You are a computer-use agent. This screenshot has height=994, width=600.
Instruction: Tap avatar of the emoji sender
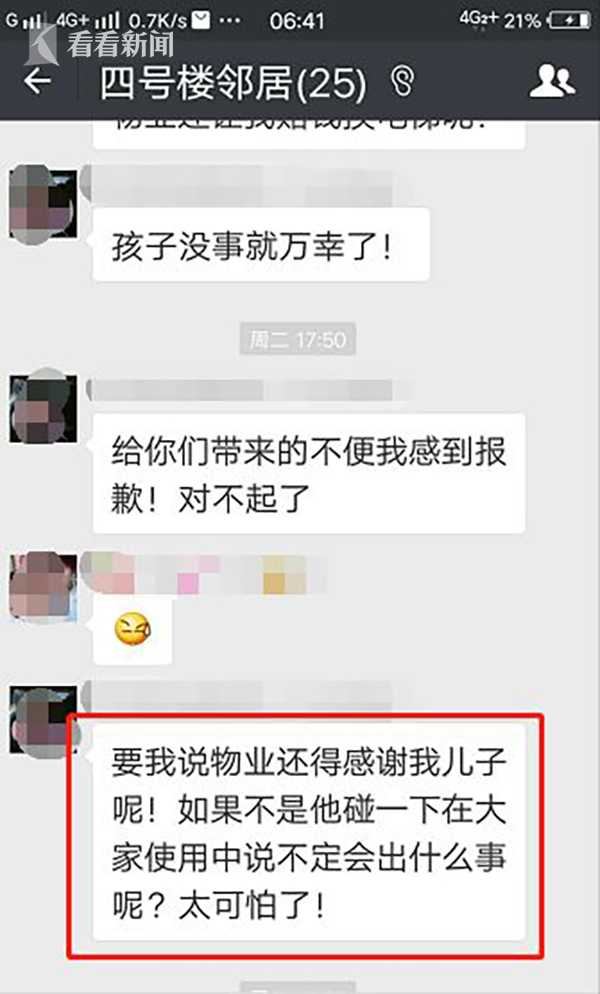click(43, 585)
